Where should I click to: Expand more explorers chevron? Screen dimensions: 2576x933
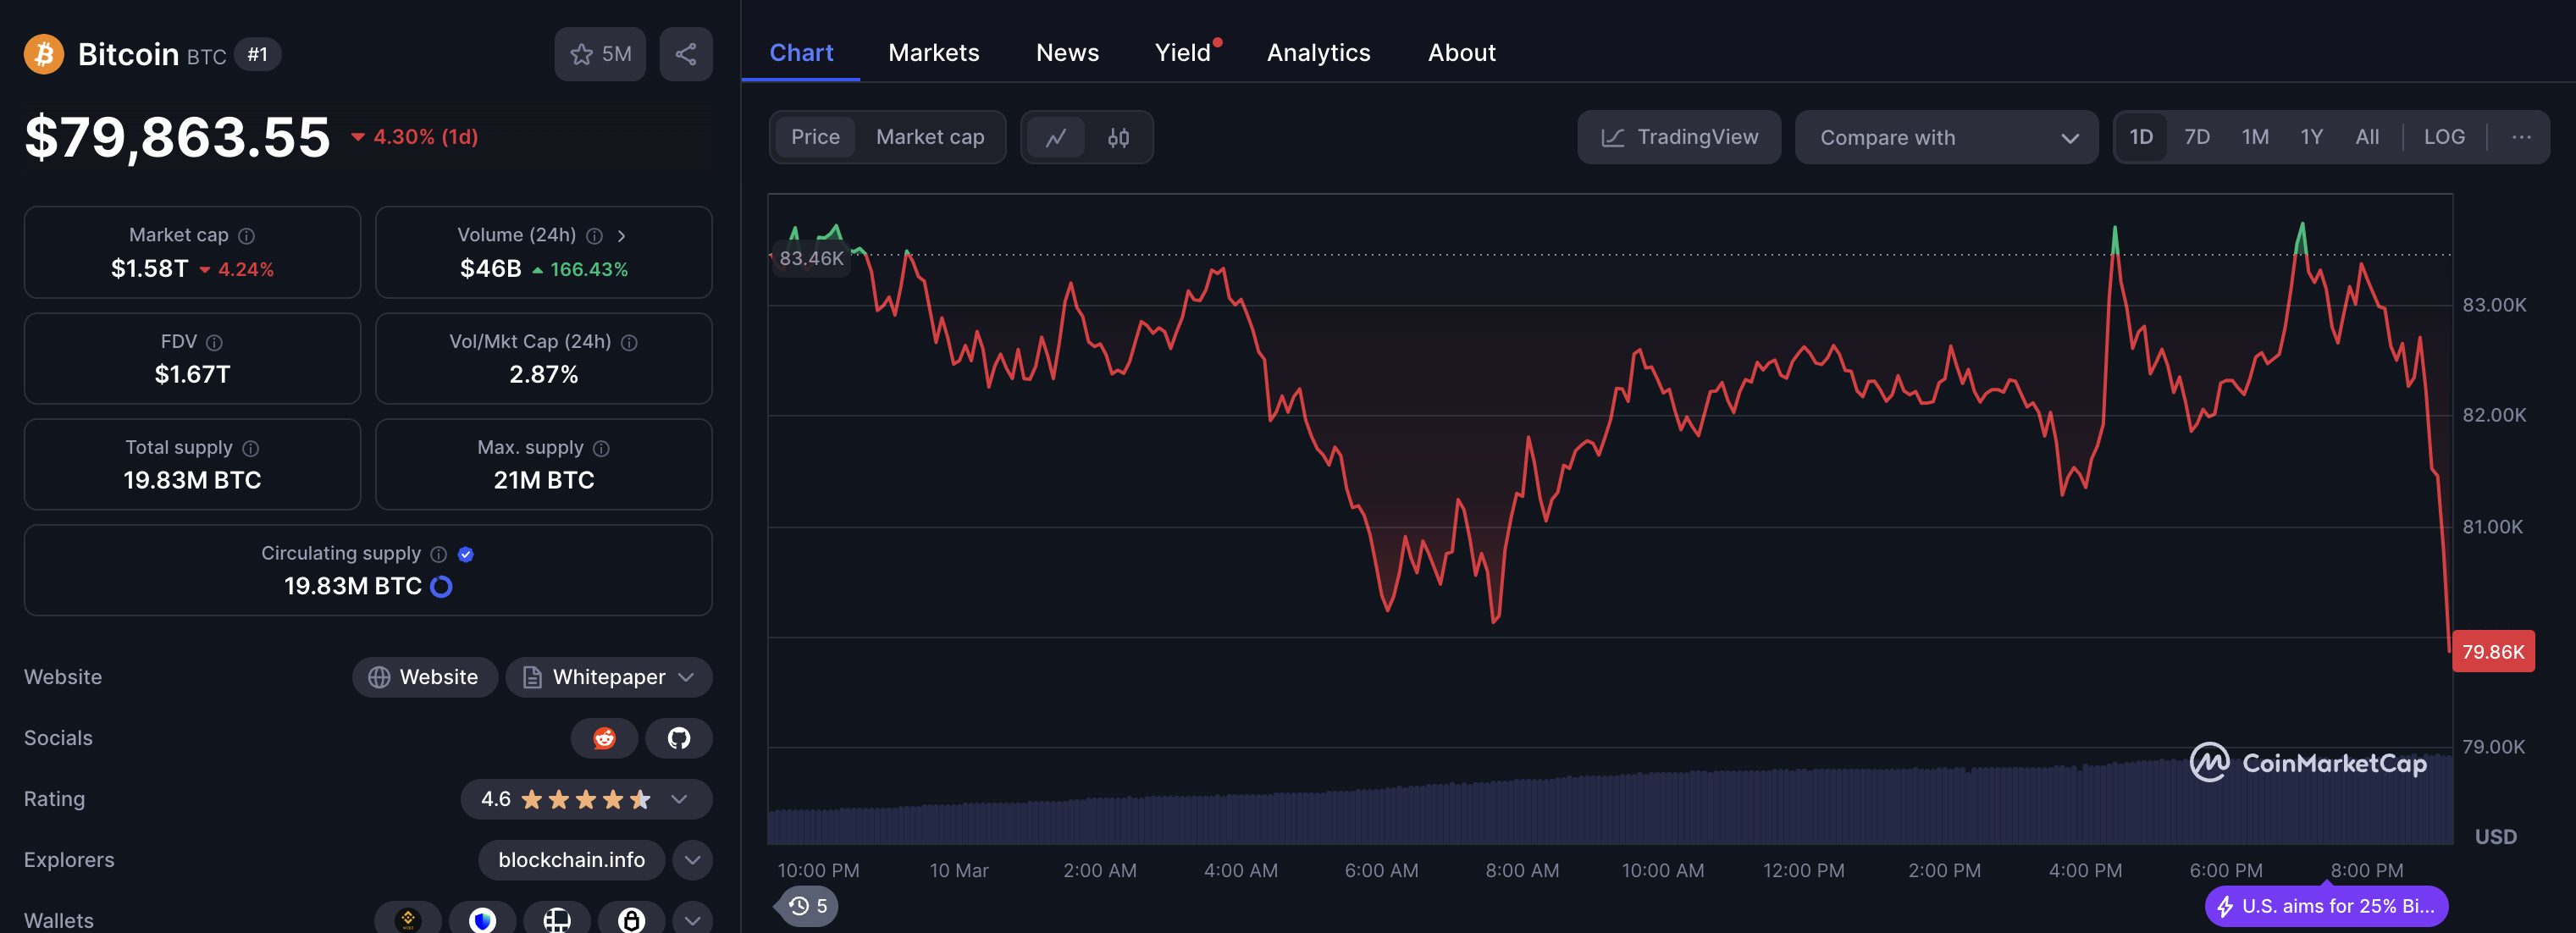[x=692, y=860]
